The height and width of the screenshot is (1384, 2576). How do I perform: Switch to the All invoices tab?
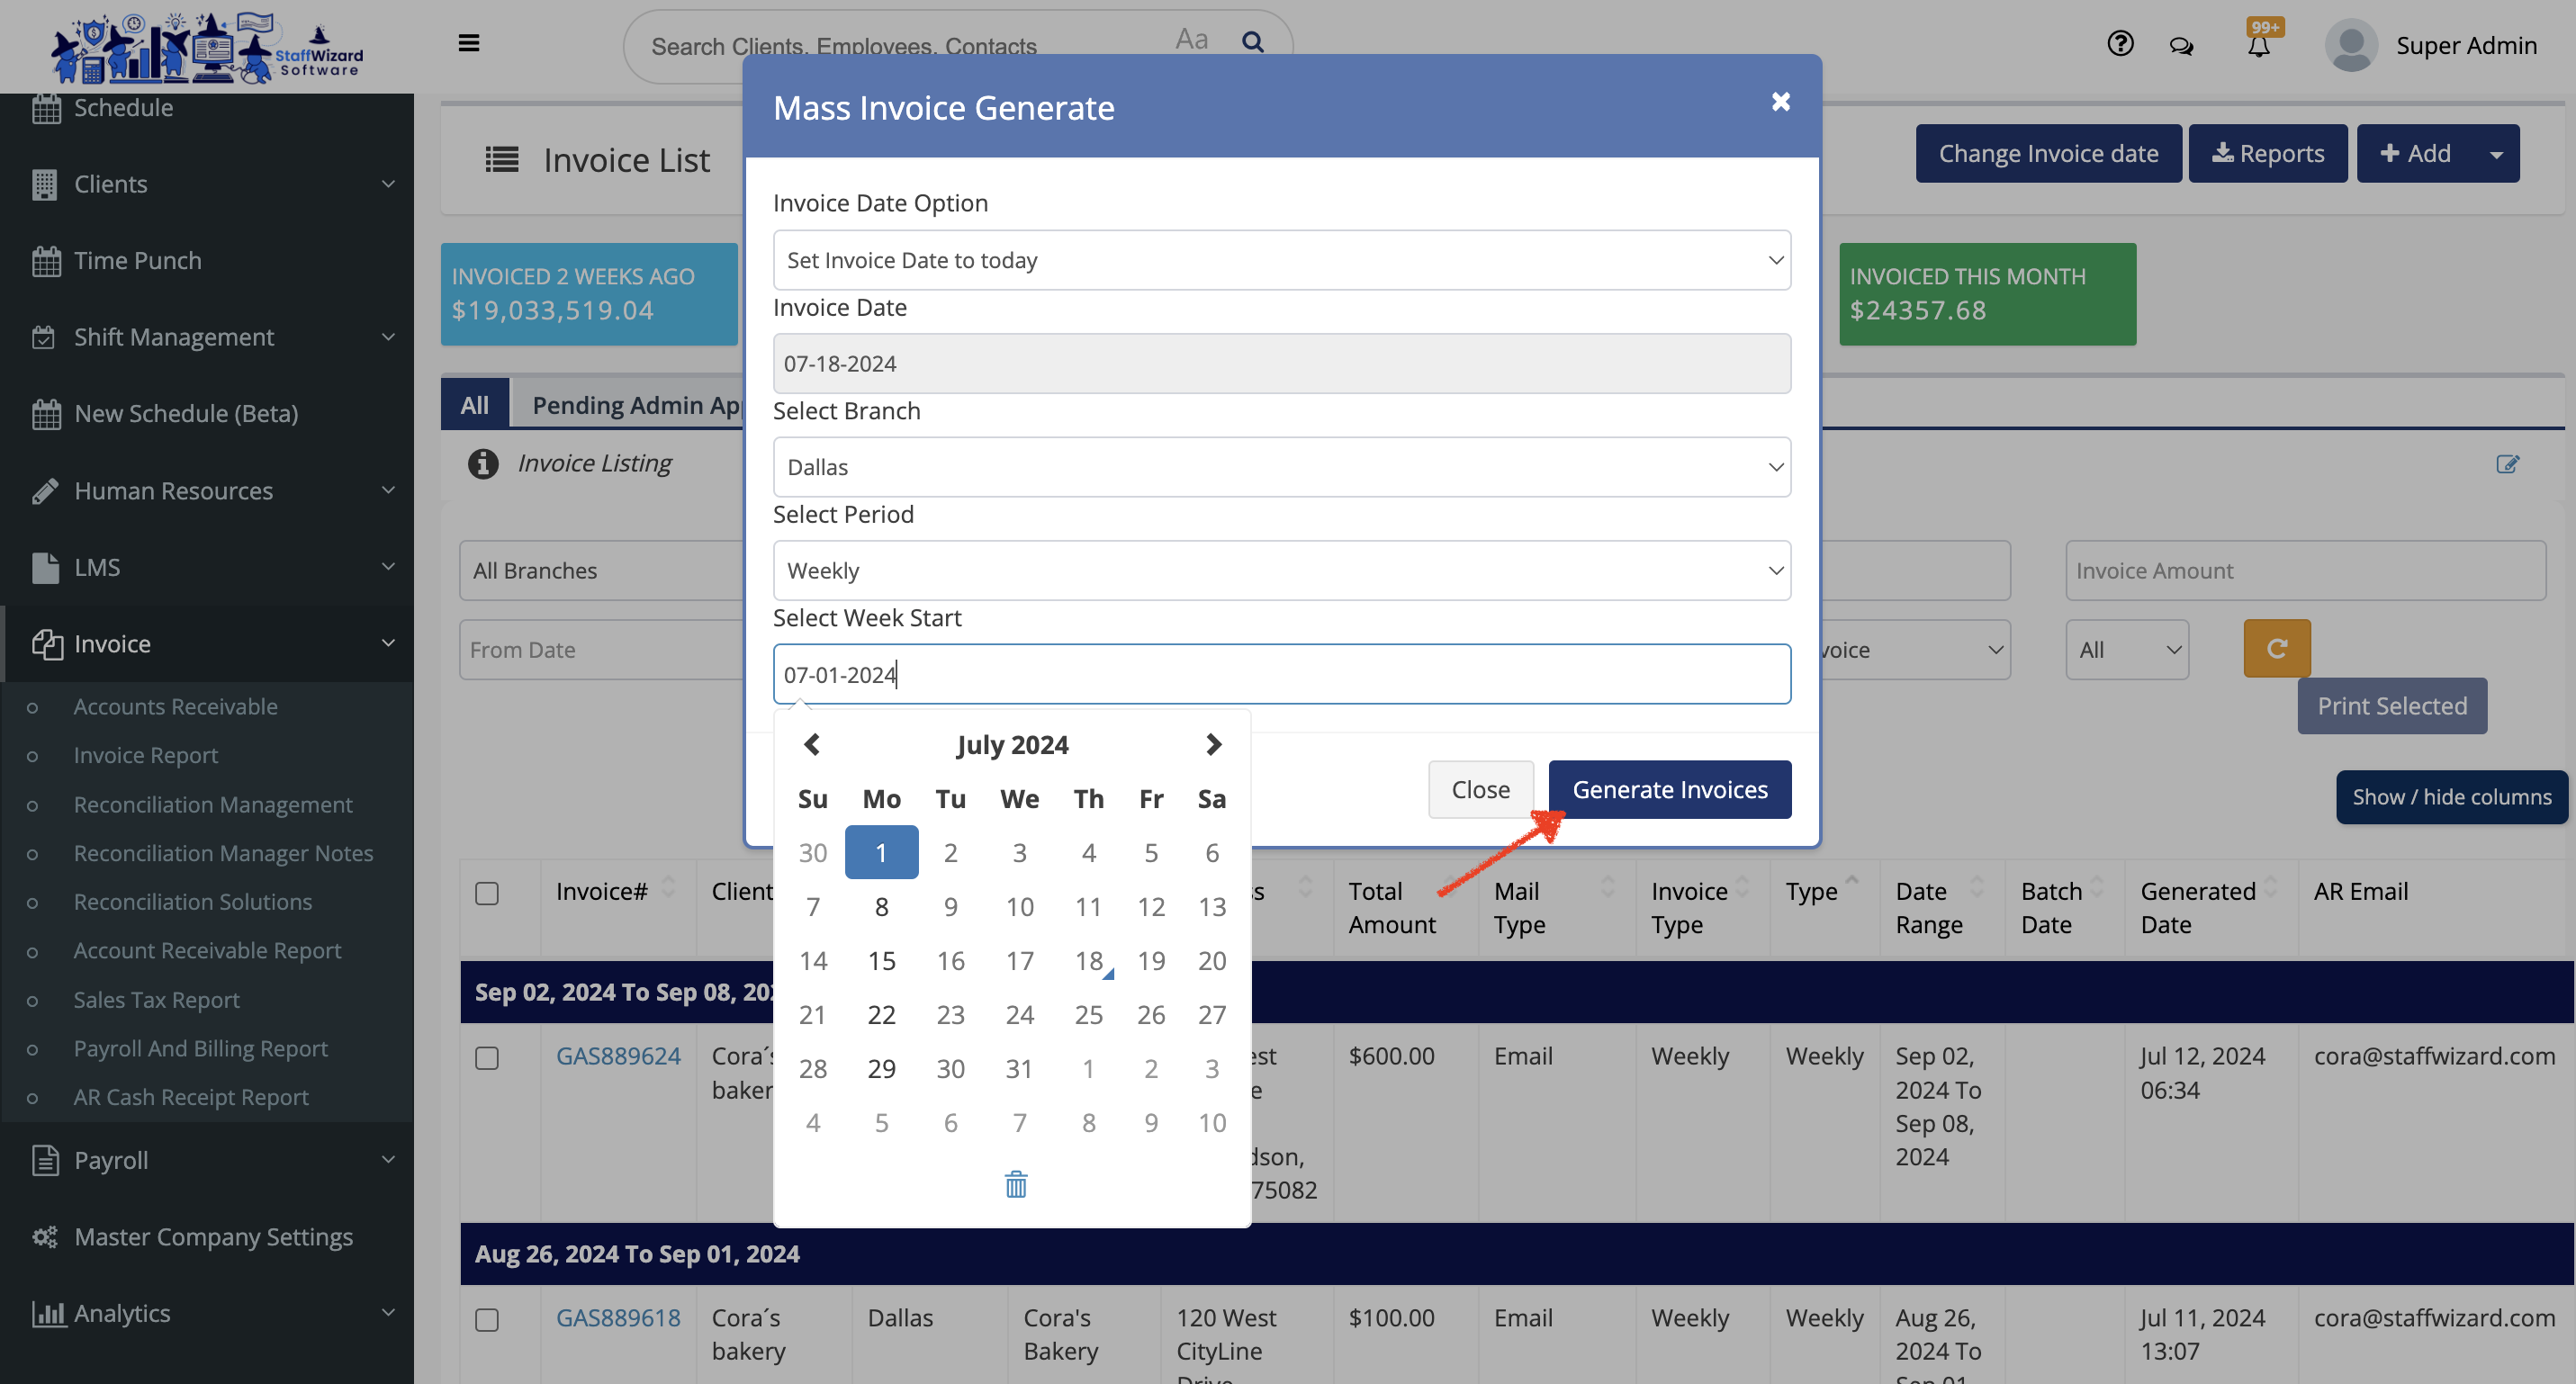474,405
